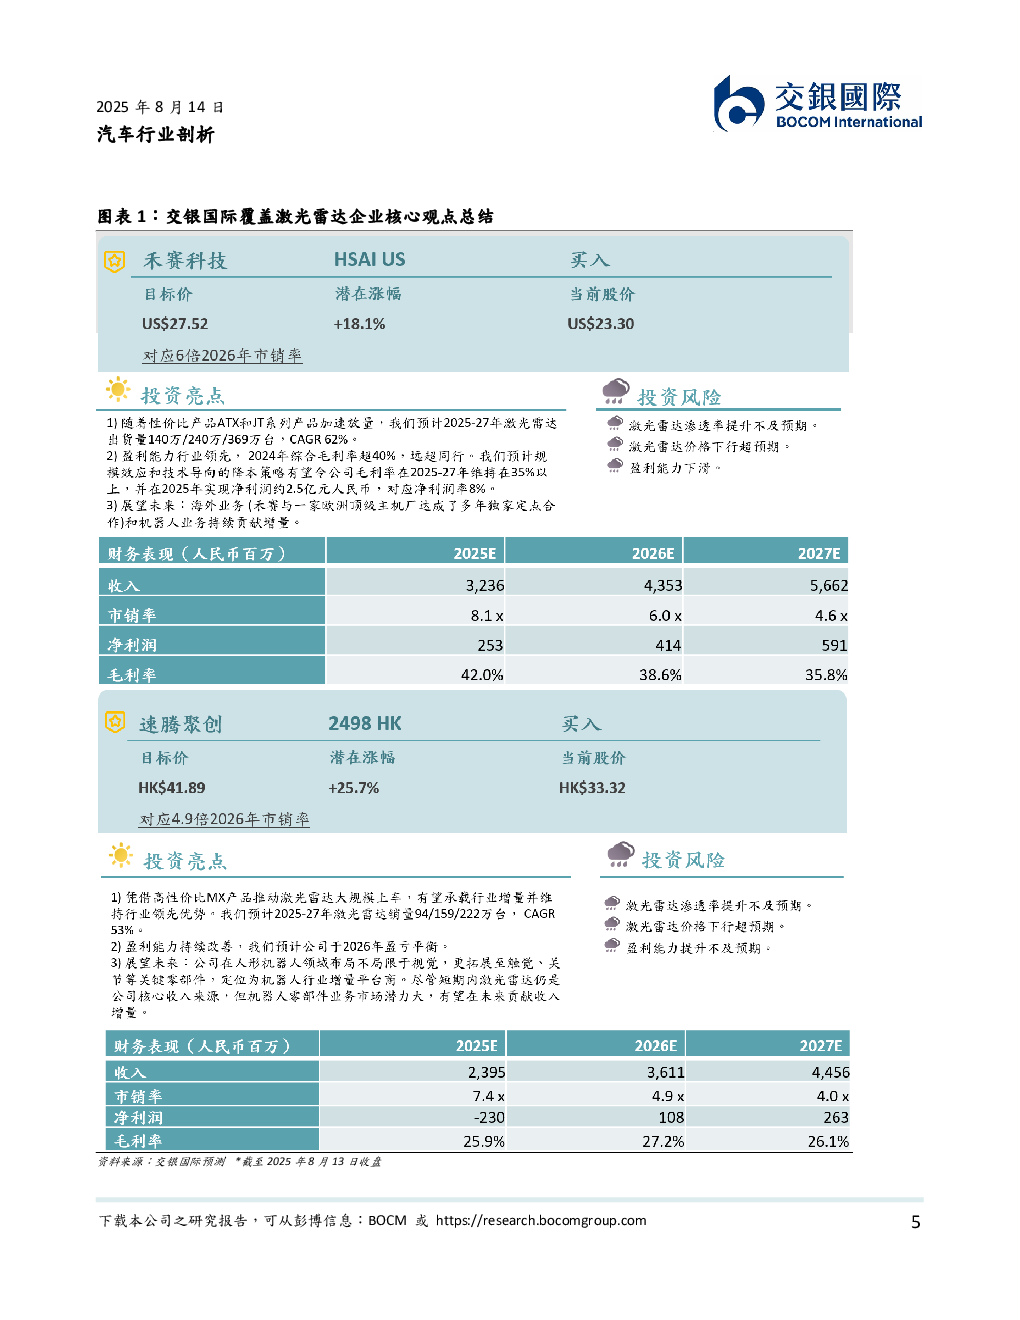Select the HSAI US ticker
Image resolution: width=1020 pixels, height=1320 pixels.
[x=370, y=259]
